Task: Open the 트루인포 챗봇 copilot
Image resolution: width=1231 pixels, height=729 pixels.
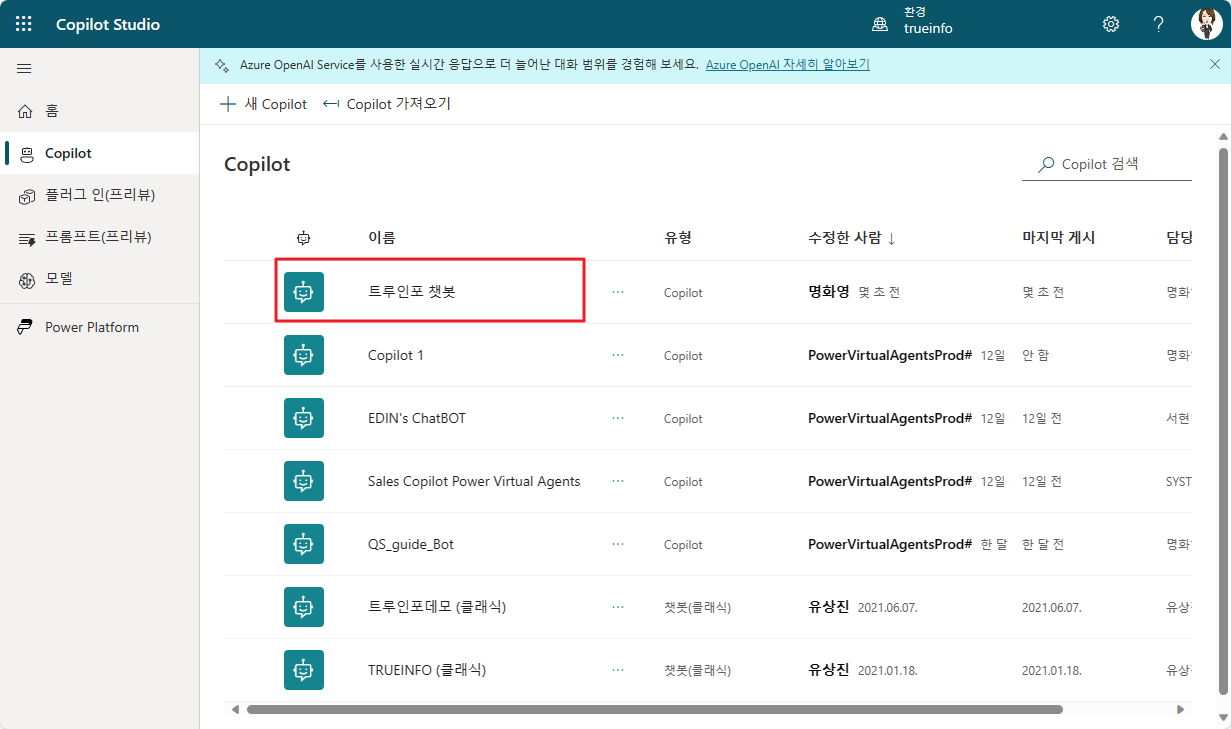Action: 412,292
